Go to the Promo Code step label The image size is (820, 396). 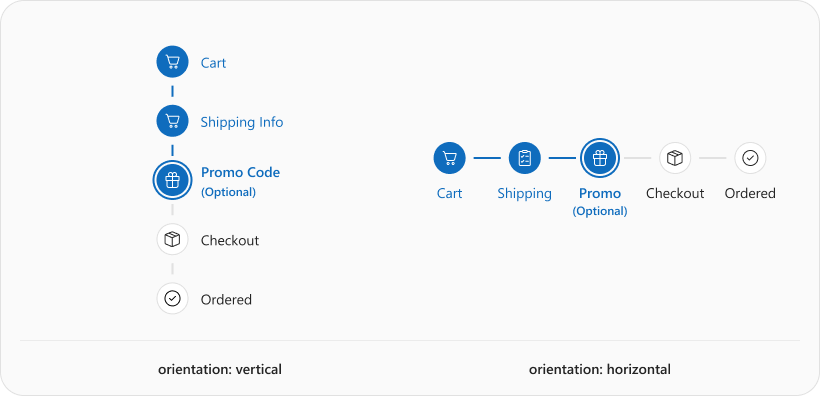[241, 173]
